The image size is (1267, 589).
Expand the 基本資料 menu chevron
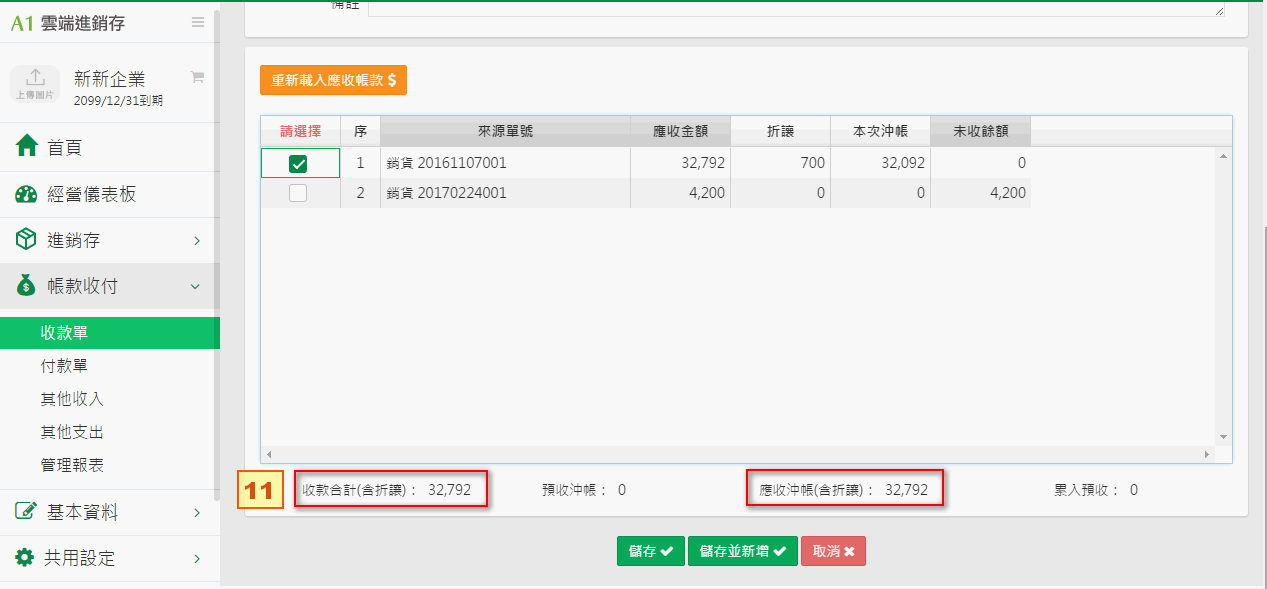[x=197, y=513]
